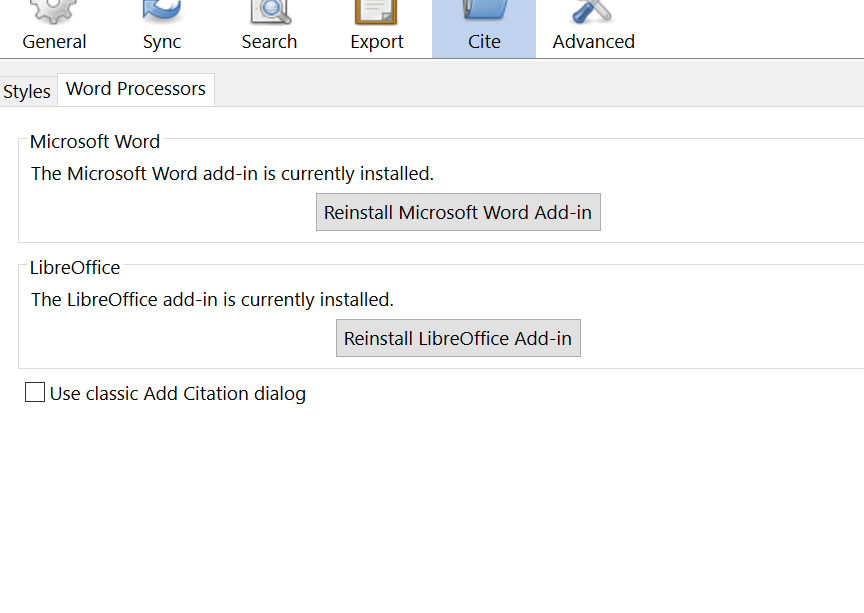Click the Microsoft Word group heading
Screen dimensions: 864x613
95,142
